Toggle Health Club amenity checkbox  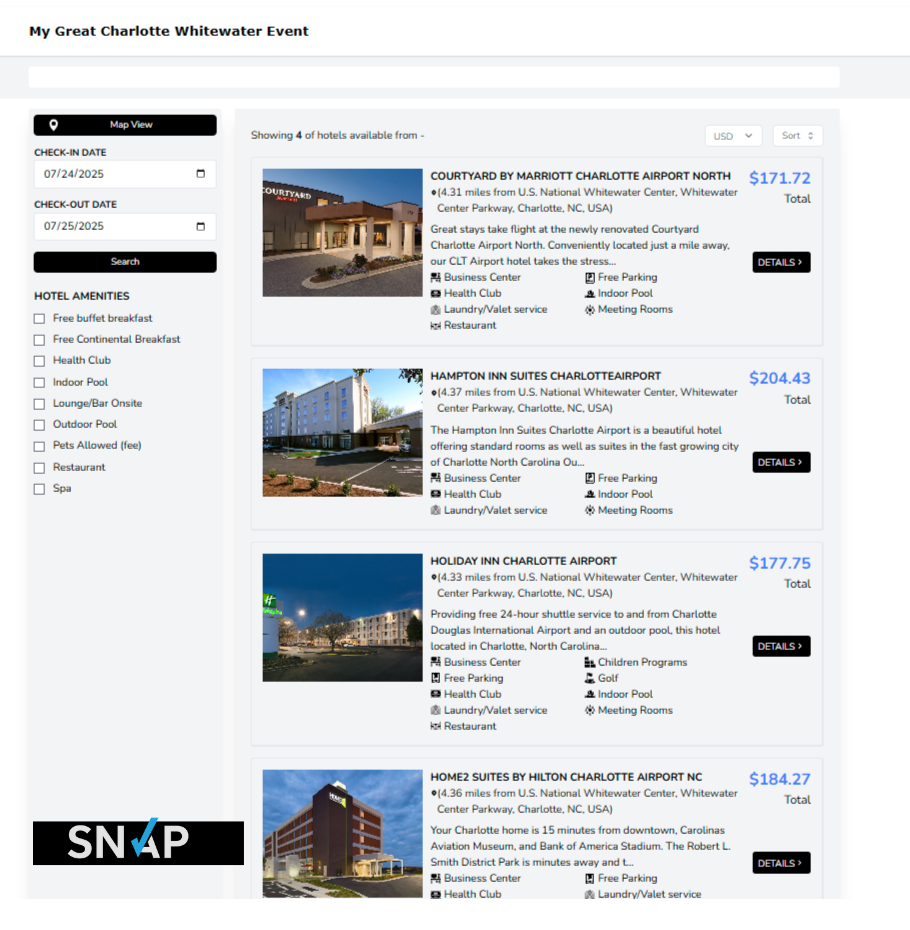coord(39,361)
